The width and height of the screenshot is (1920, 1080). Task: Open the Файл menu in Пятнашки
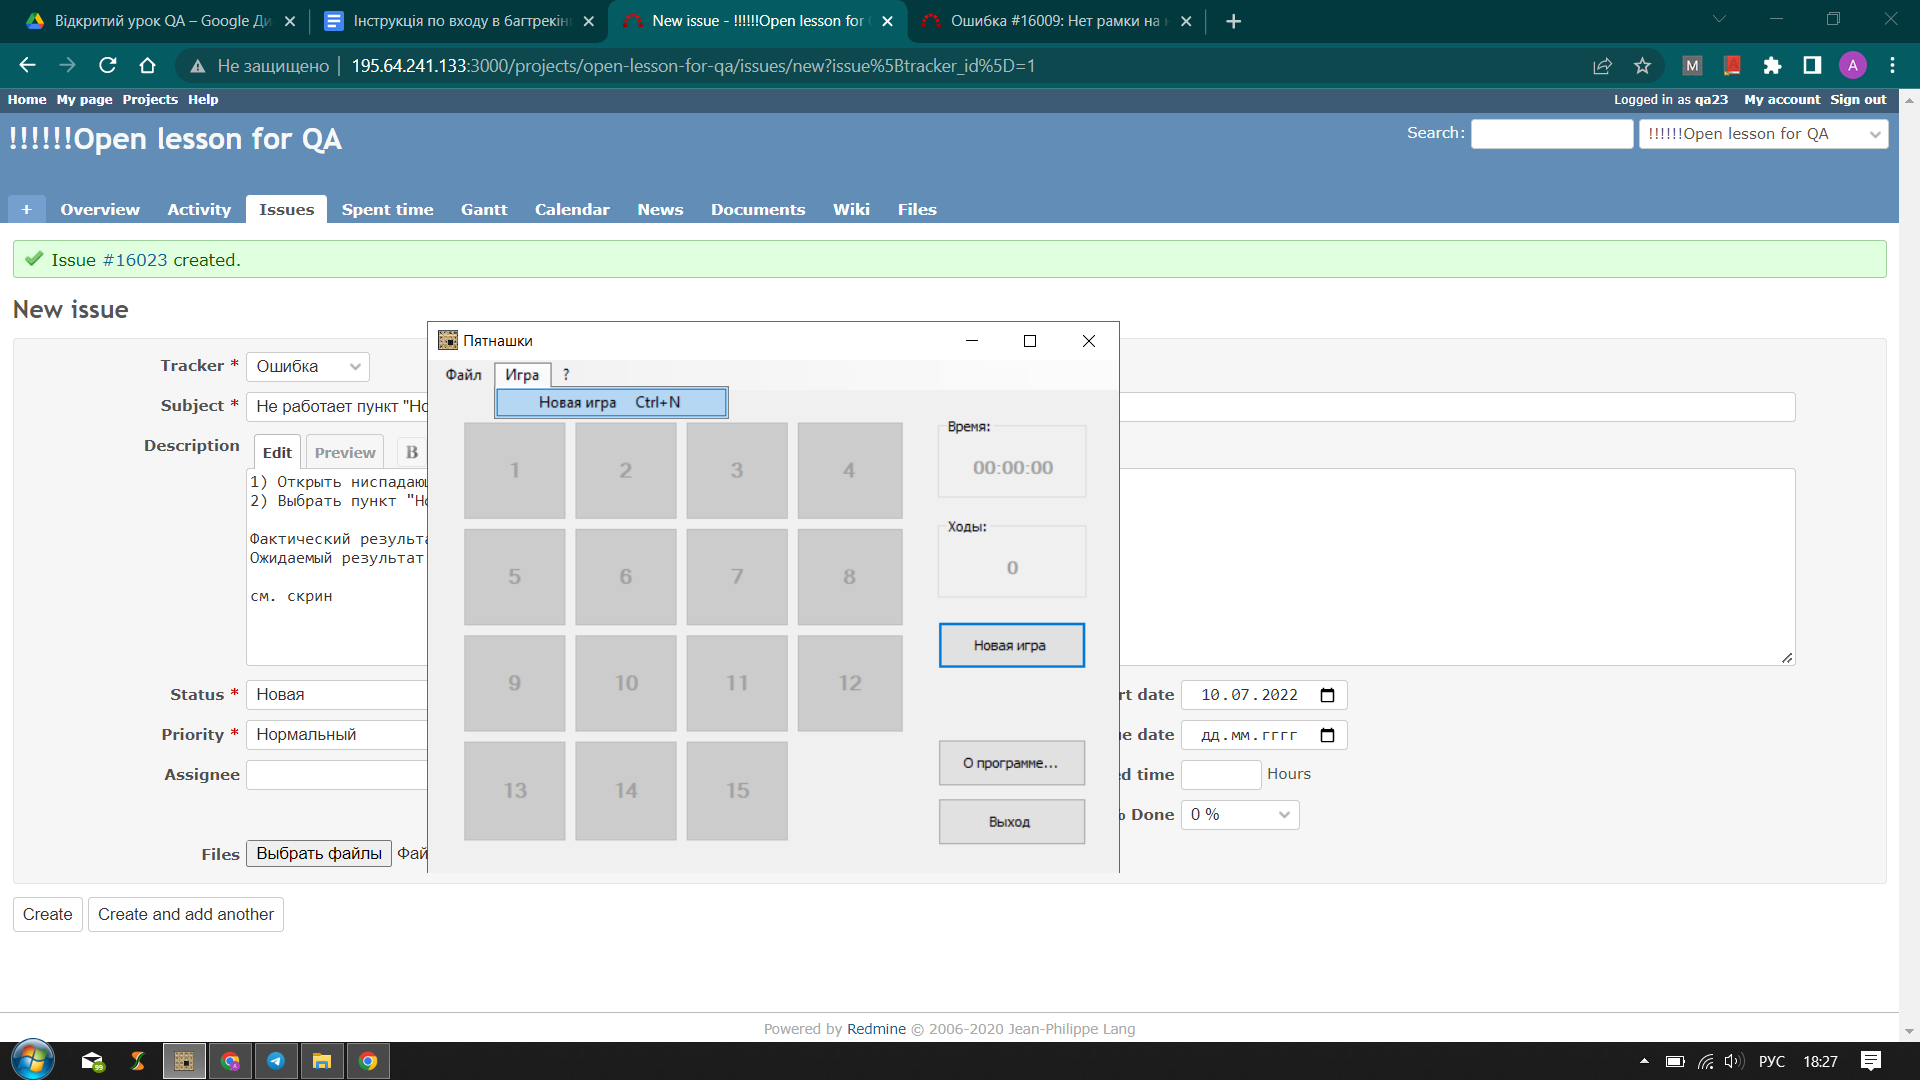pyautogui.click(x=463, y=374)
